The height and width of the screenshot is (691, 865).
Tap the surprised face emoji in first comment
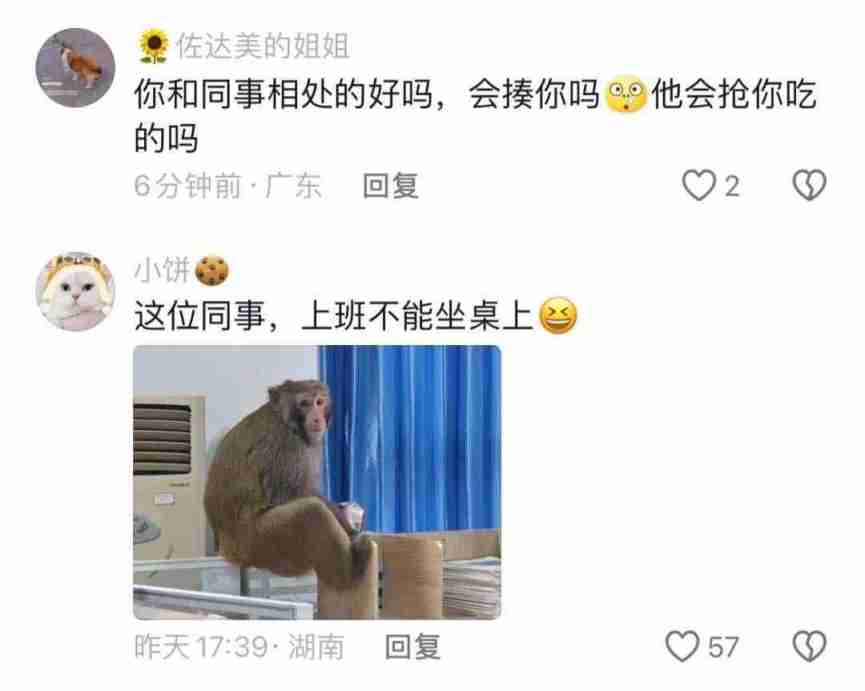coord(626,95)
